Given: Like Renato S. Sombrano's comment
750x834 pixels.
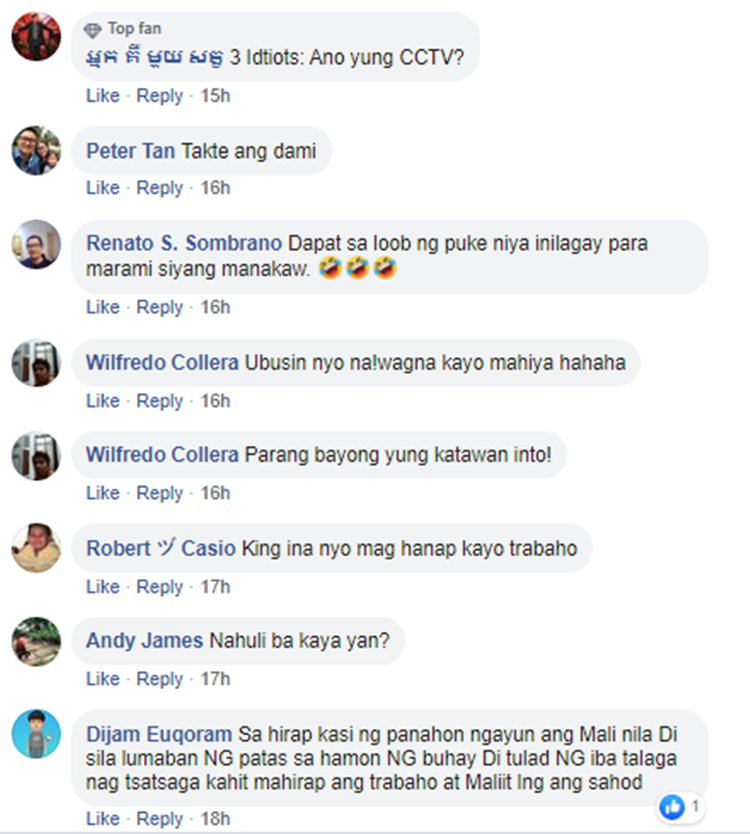Looking at the screenshot, I should tap(103, 307).
